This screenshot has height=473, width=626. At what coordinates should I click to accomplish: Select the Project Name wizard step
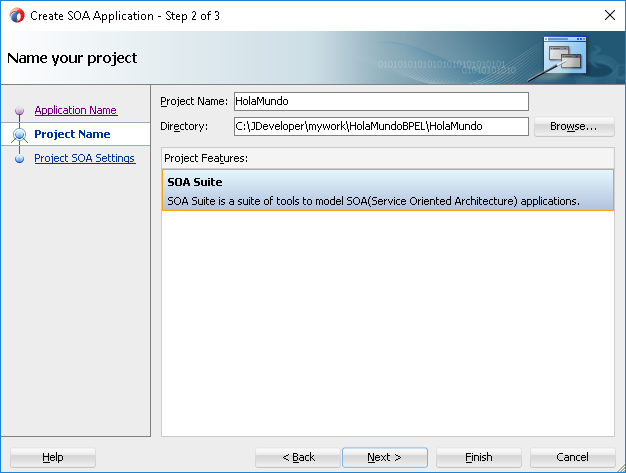tap(72, 134)
